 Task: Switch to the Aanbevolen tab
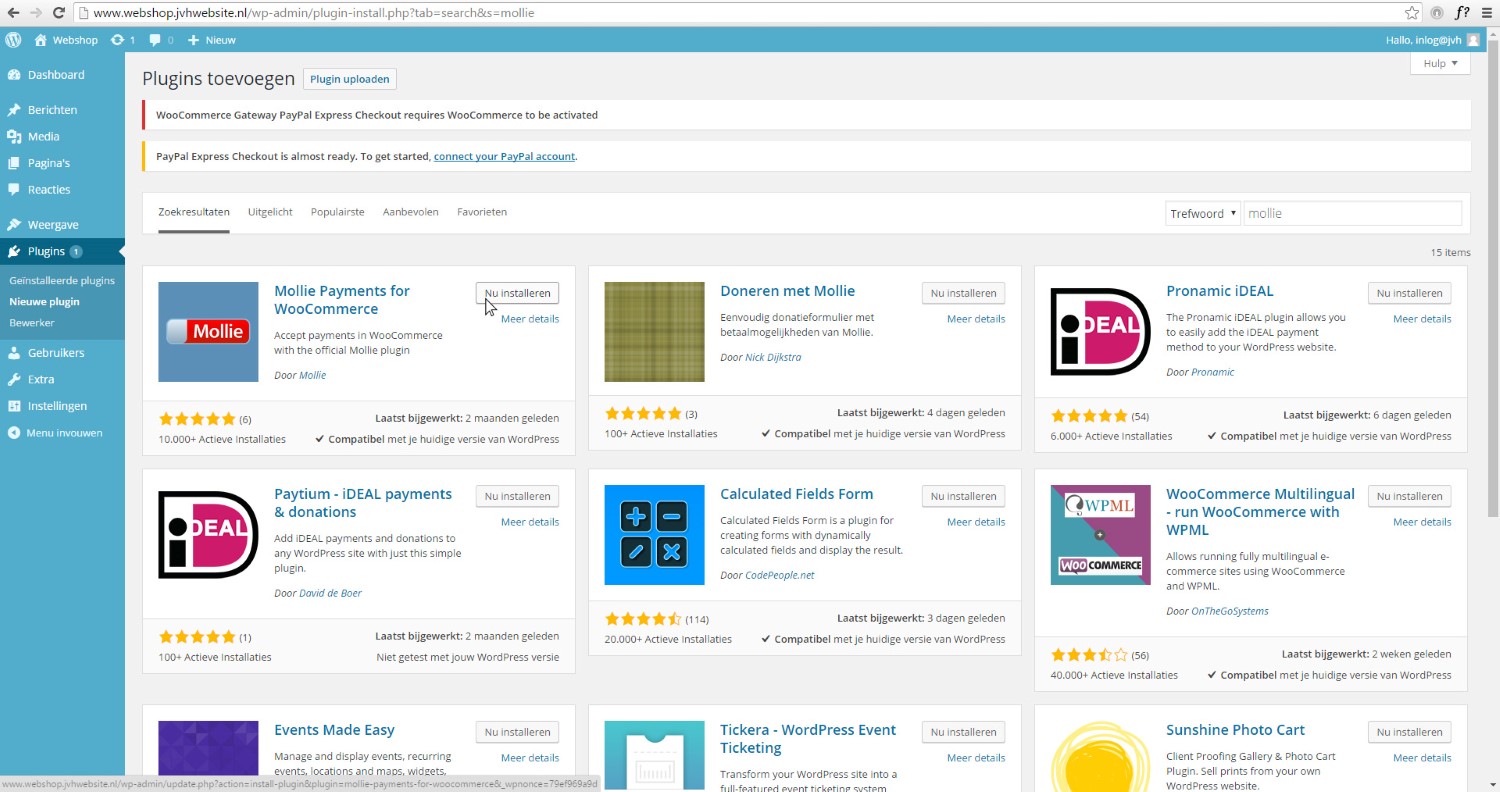coord(410,212)
